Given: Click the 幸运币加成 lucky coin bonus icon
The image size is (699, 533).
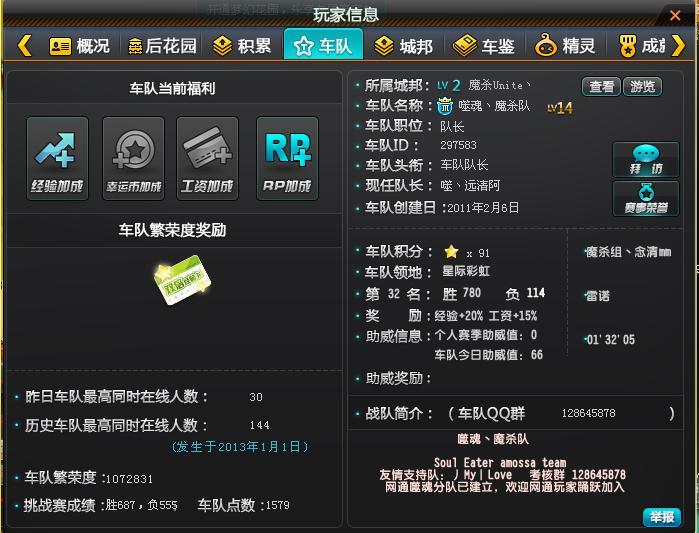Looking at the screenshot, I should [x=133, y=158].
